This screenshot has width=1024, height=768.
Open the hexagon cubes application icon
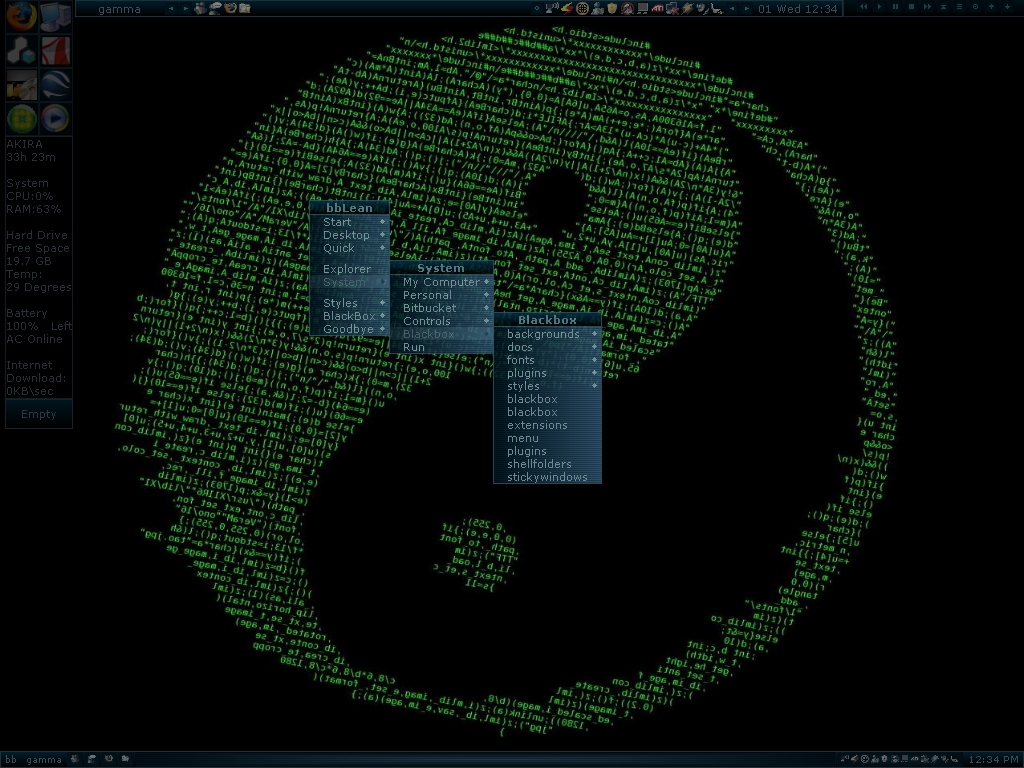pos(21,50)
